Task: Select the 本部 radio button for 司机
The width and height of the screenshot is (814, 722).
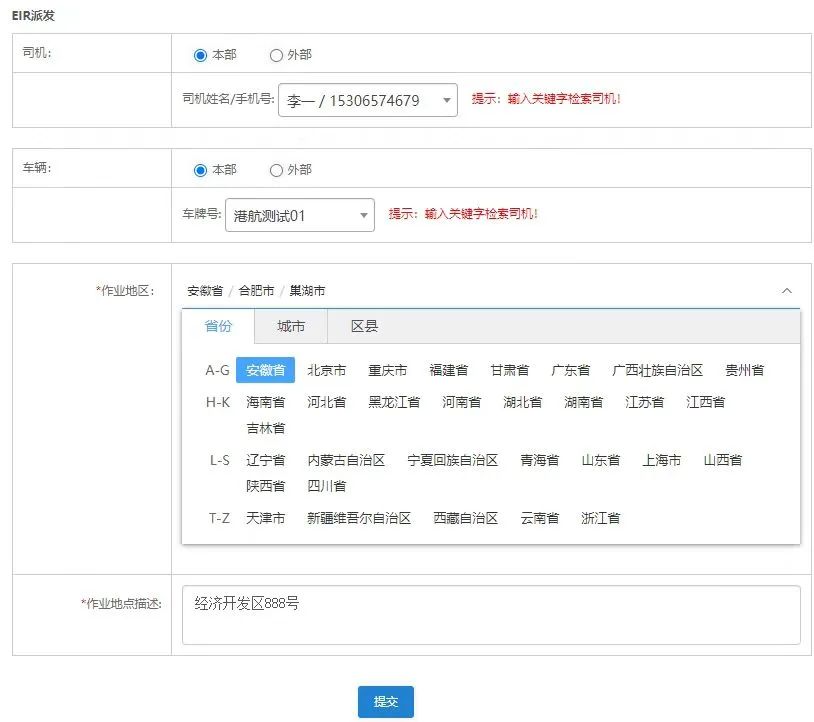Action: (211, 55)
